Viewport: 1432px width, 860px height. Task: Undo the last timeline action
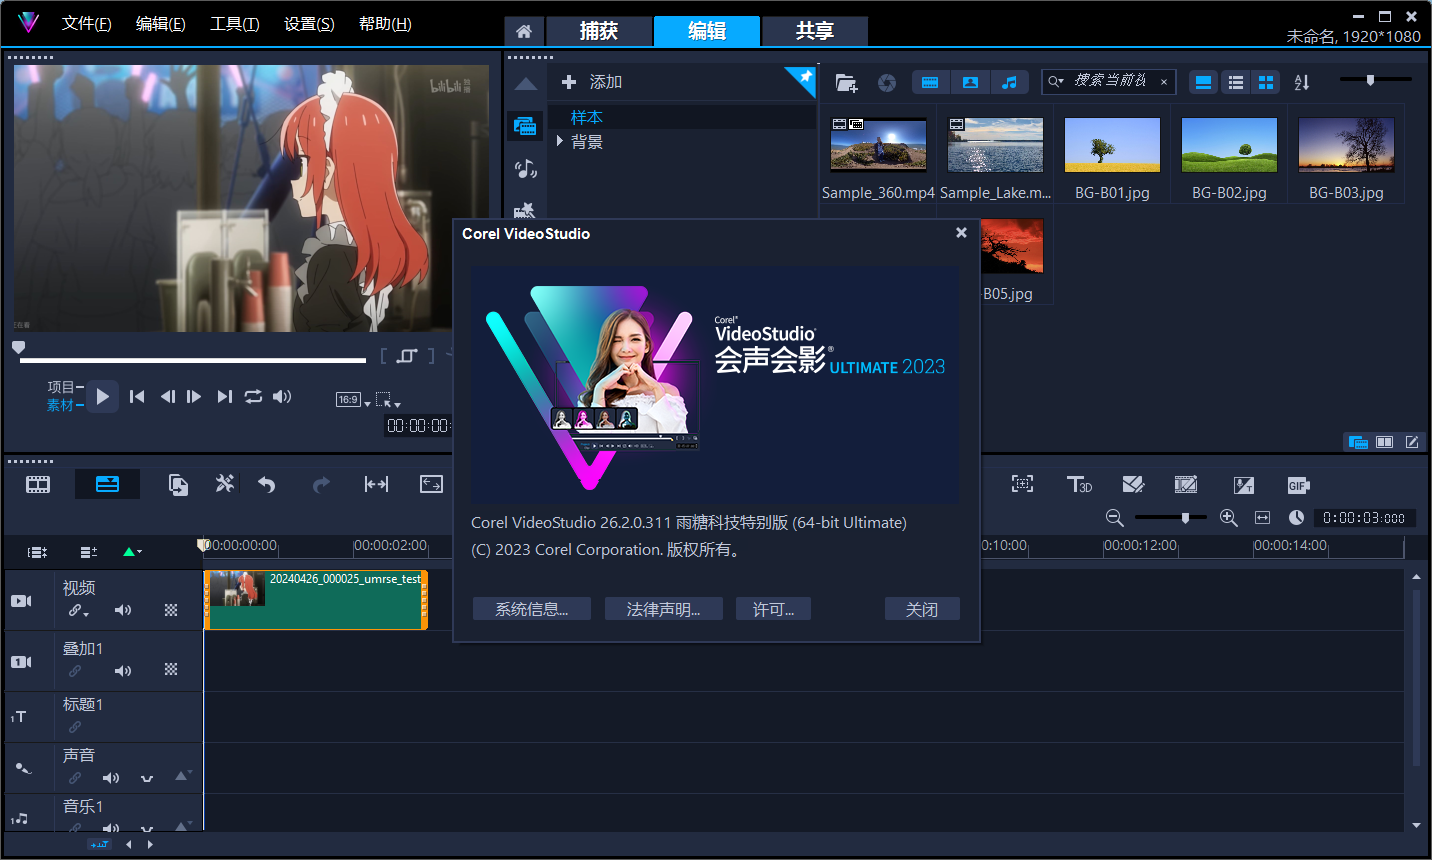(x=266, y=485)
